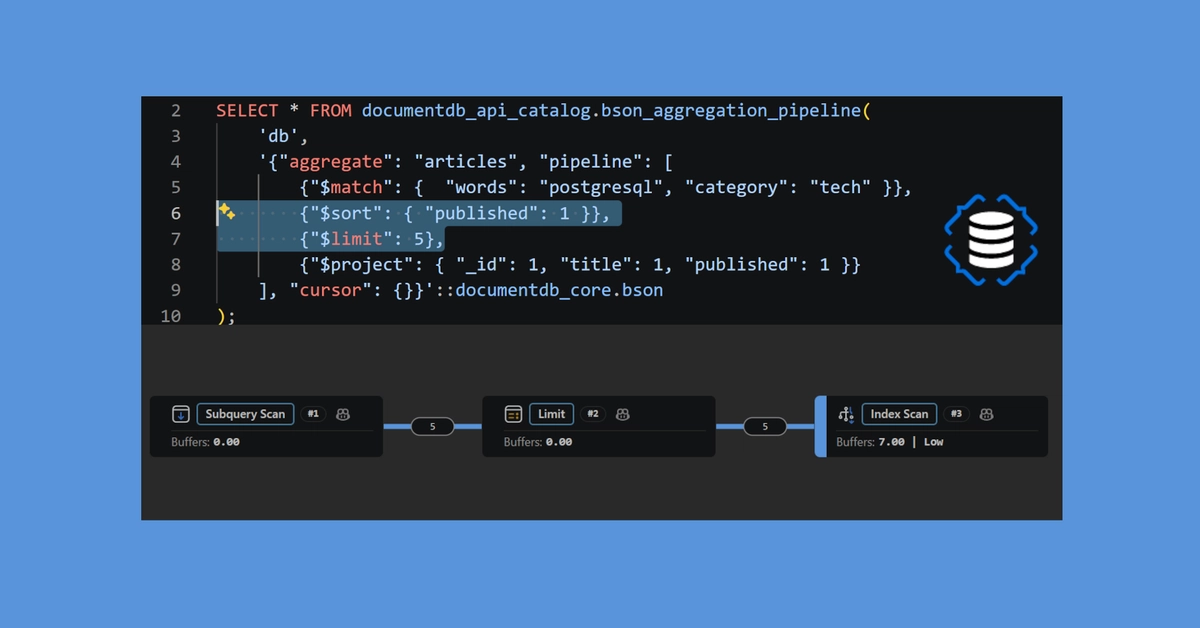Screen dimensions: 1200x628
Task: Click documentdb_core.bson type cast on line 9
Action: point(559,290)
